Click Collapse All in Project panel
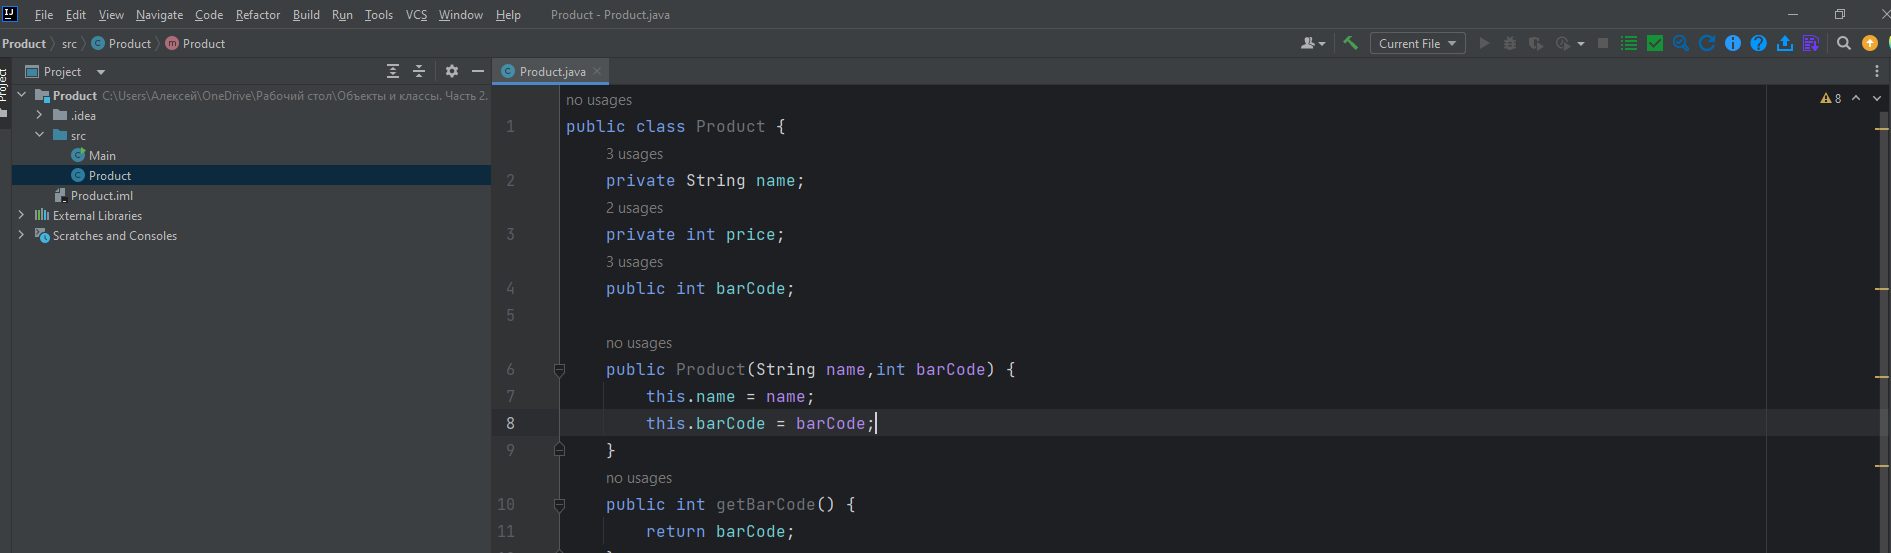This screenshot has width=1891, height=553. pos(419,71)
